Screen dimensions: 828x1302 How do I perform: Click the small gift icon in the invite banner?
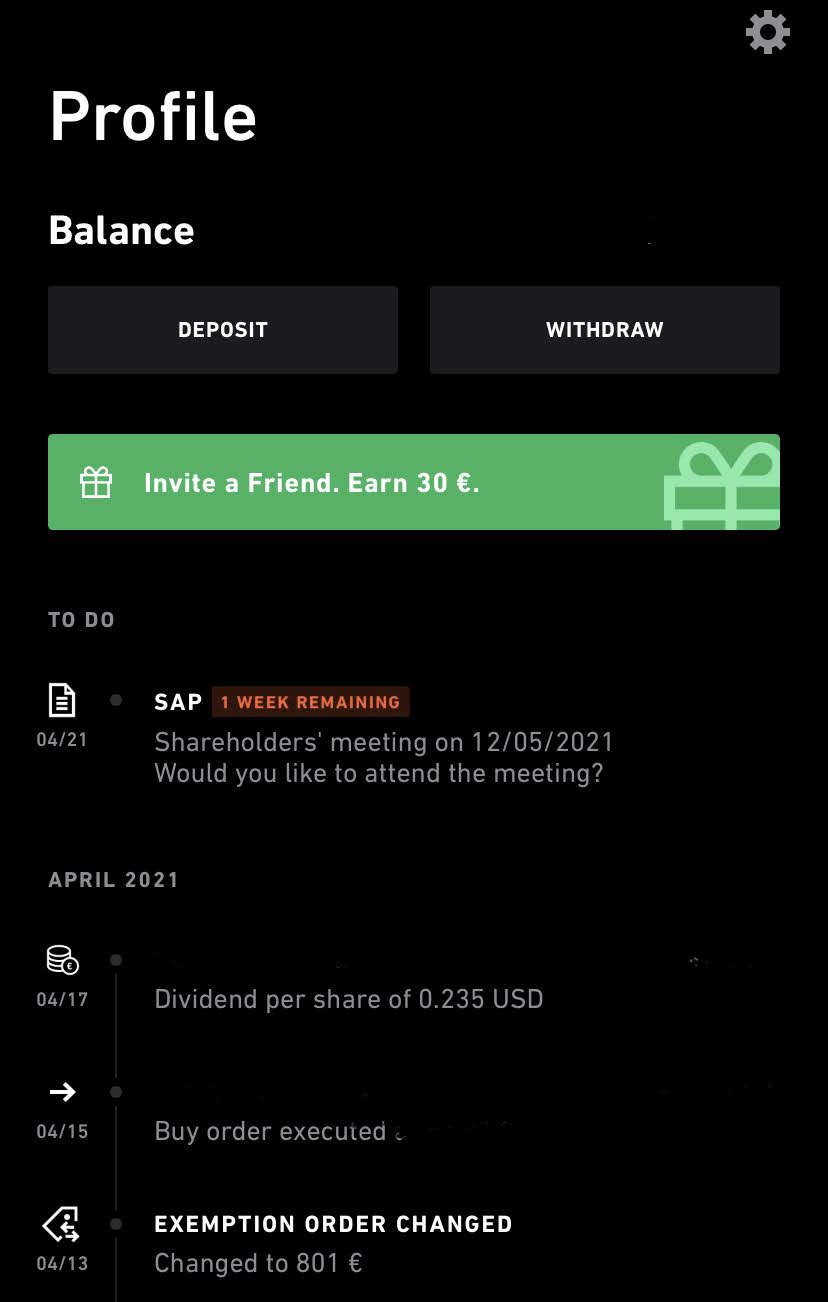(x=96, y=483)
